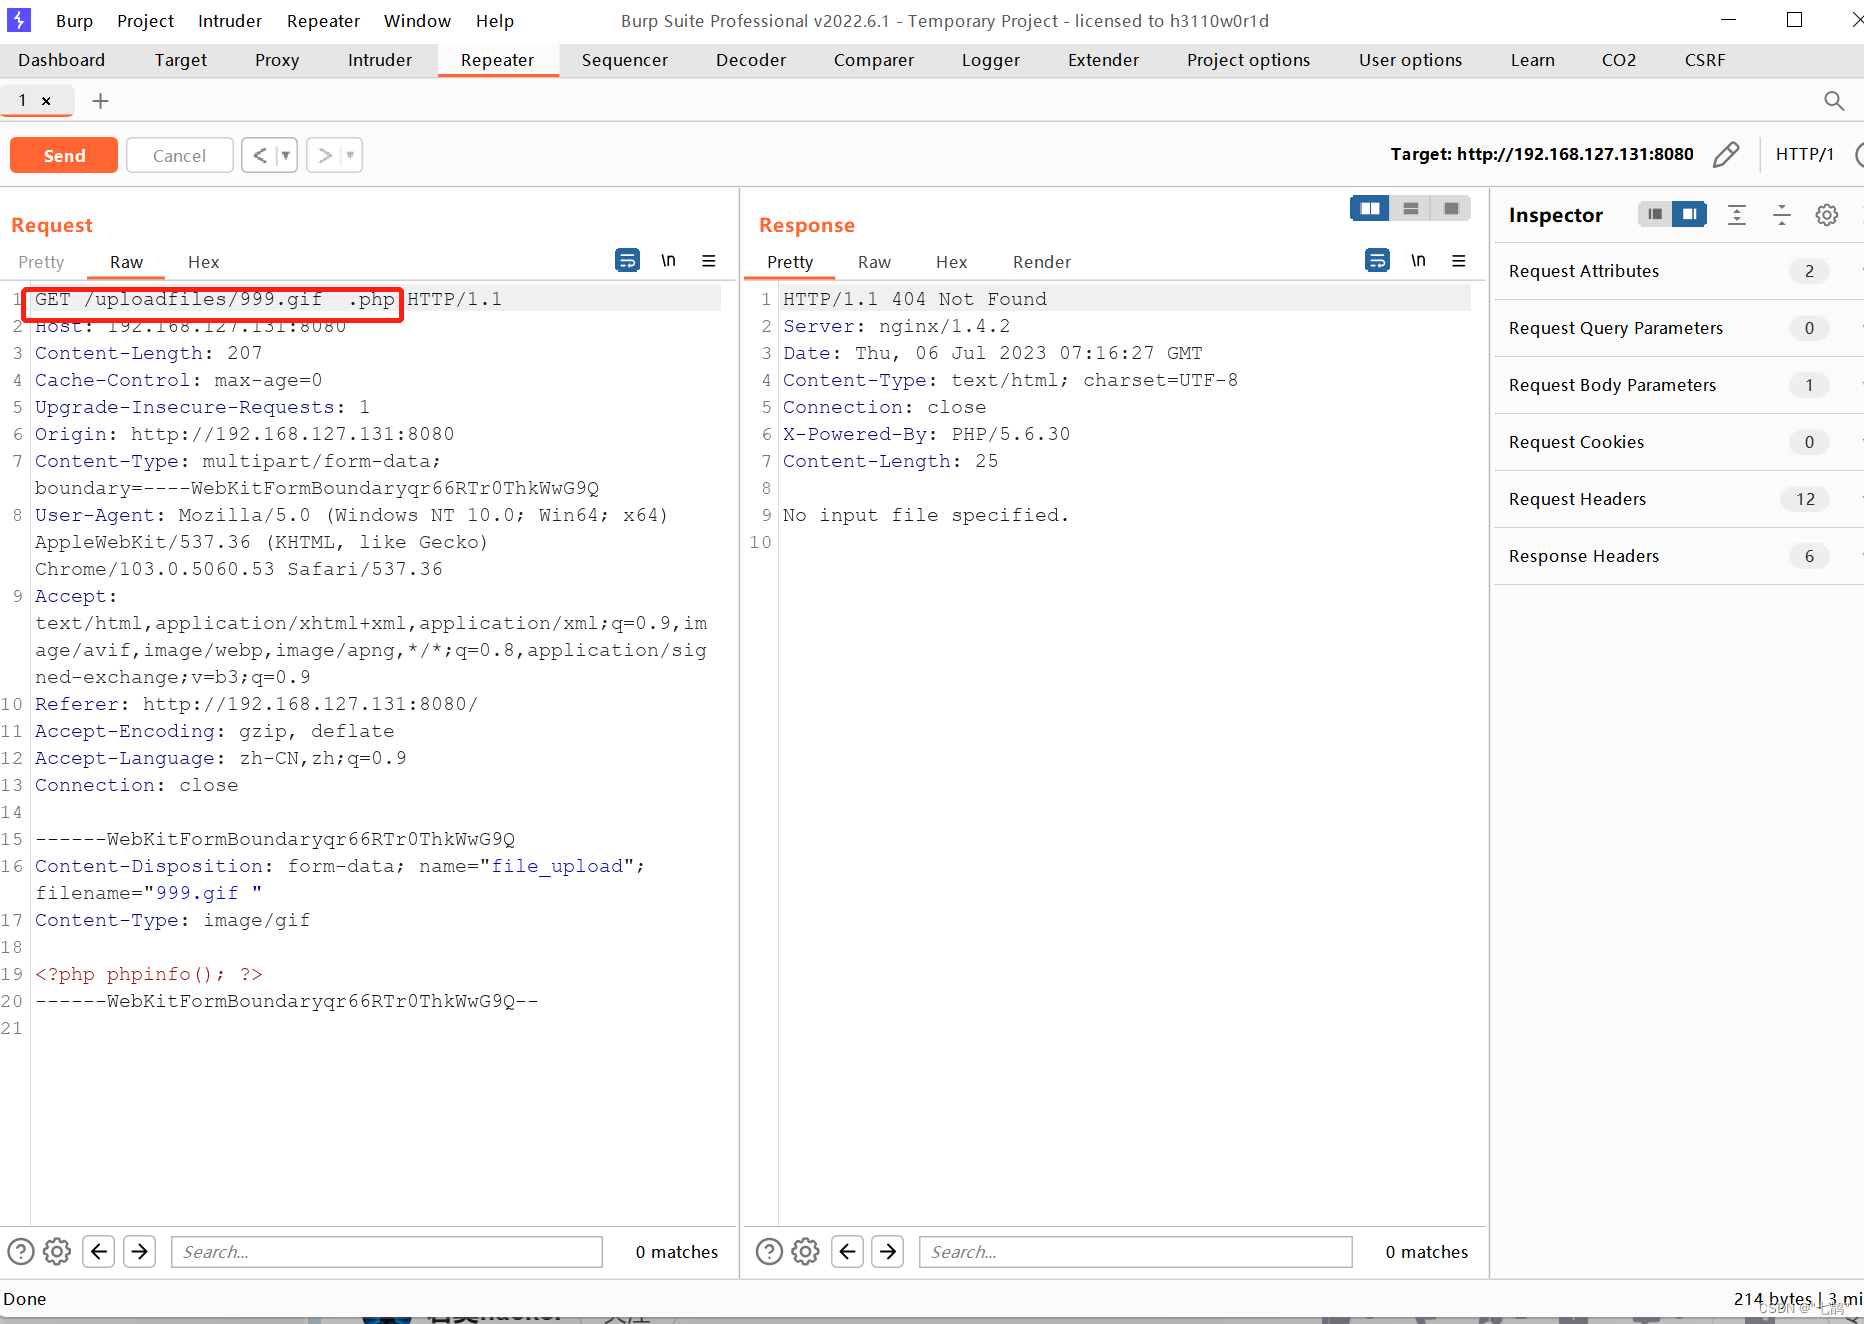1864x1324 pixels.
Task: Expand Request Attributes section
Action: tap(1677, 271)
